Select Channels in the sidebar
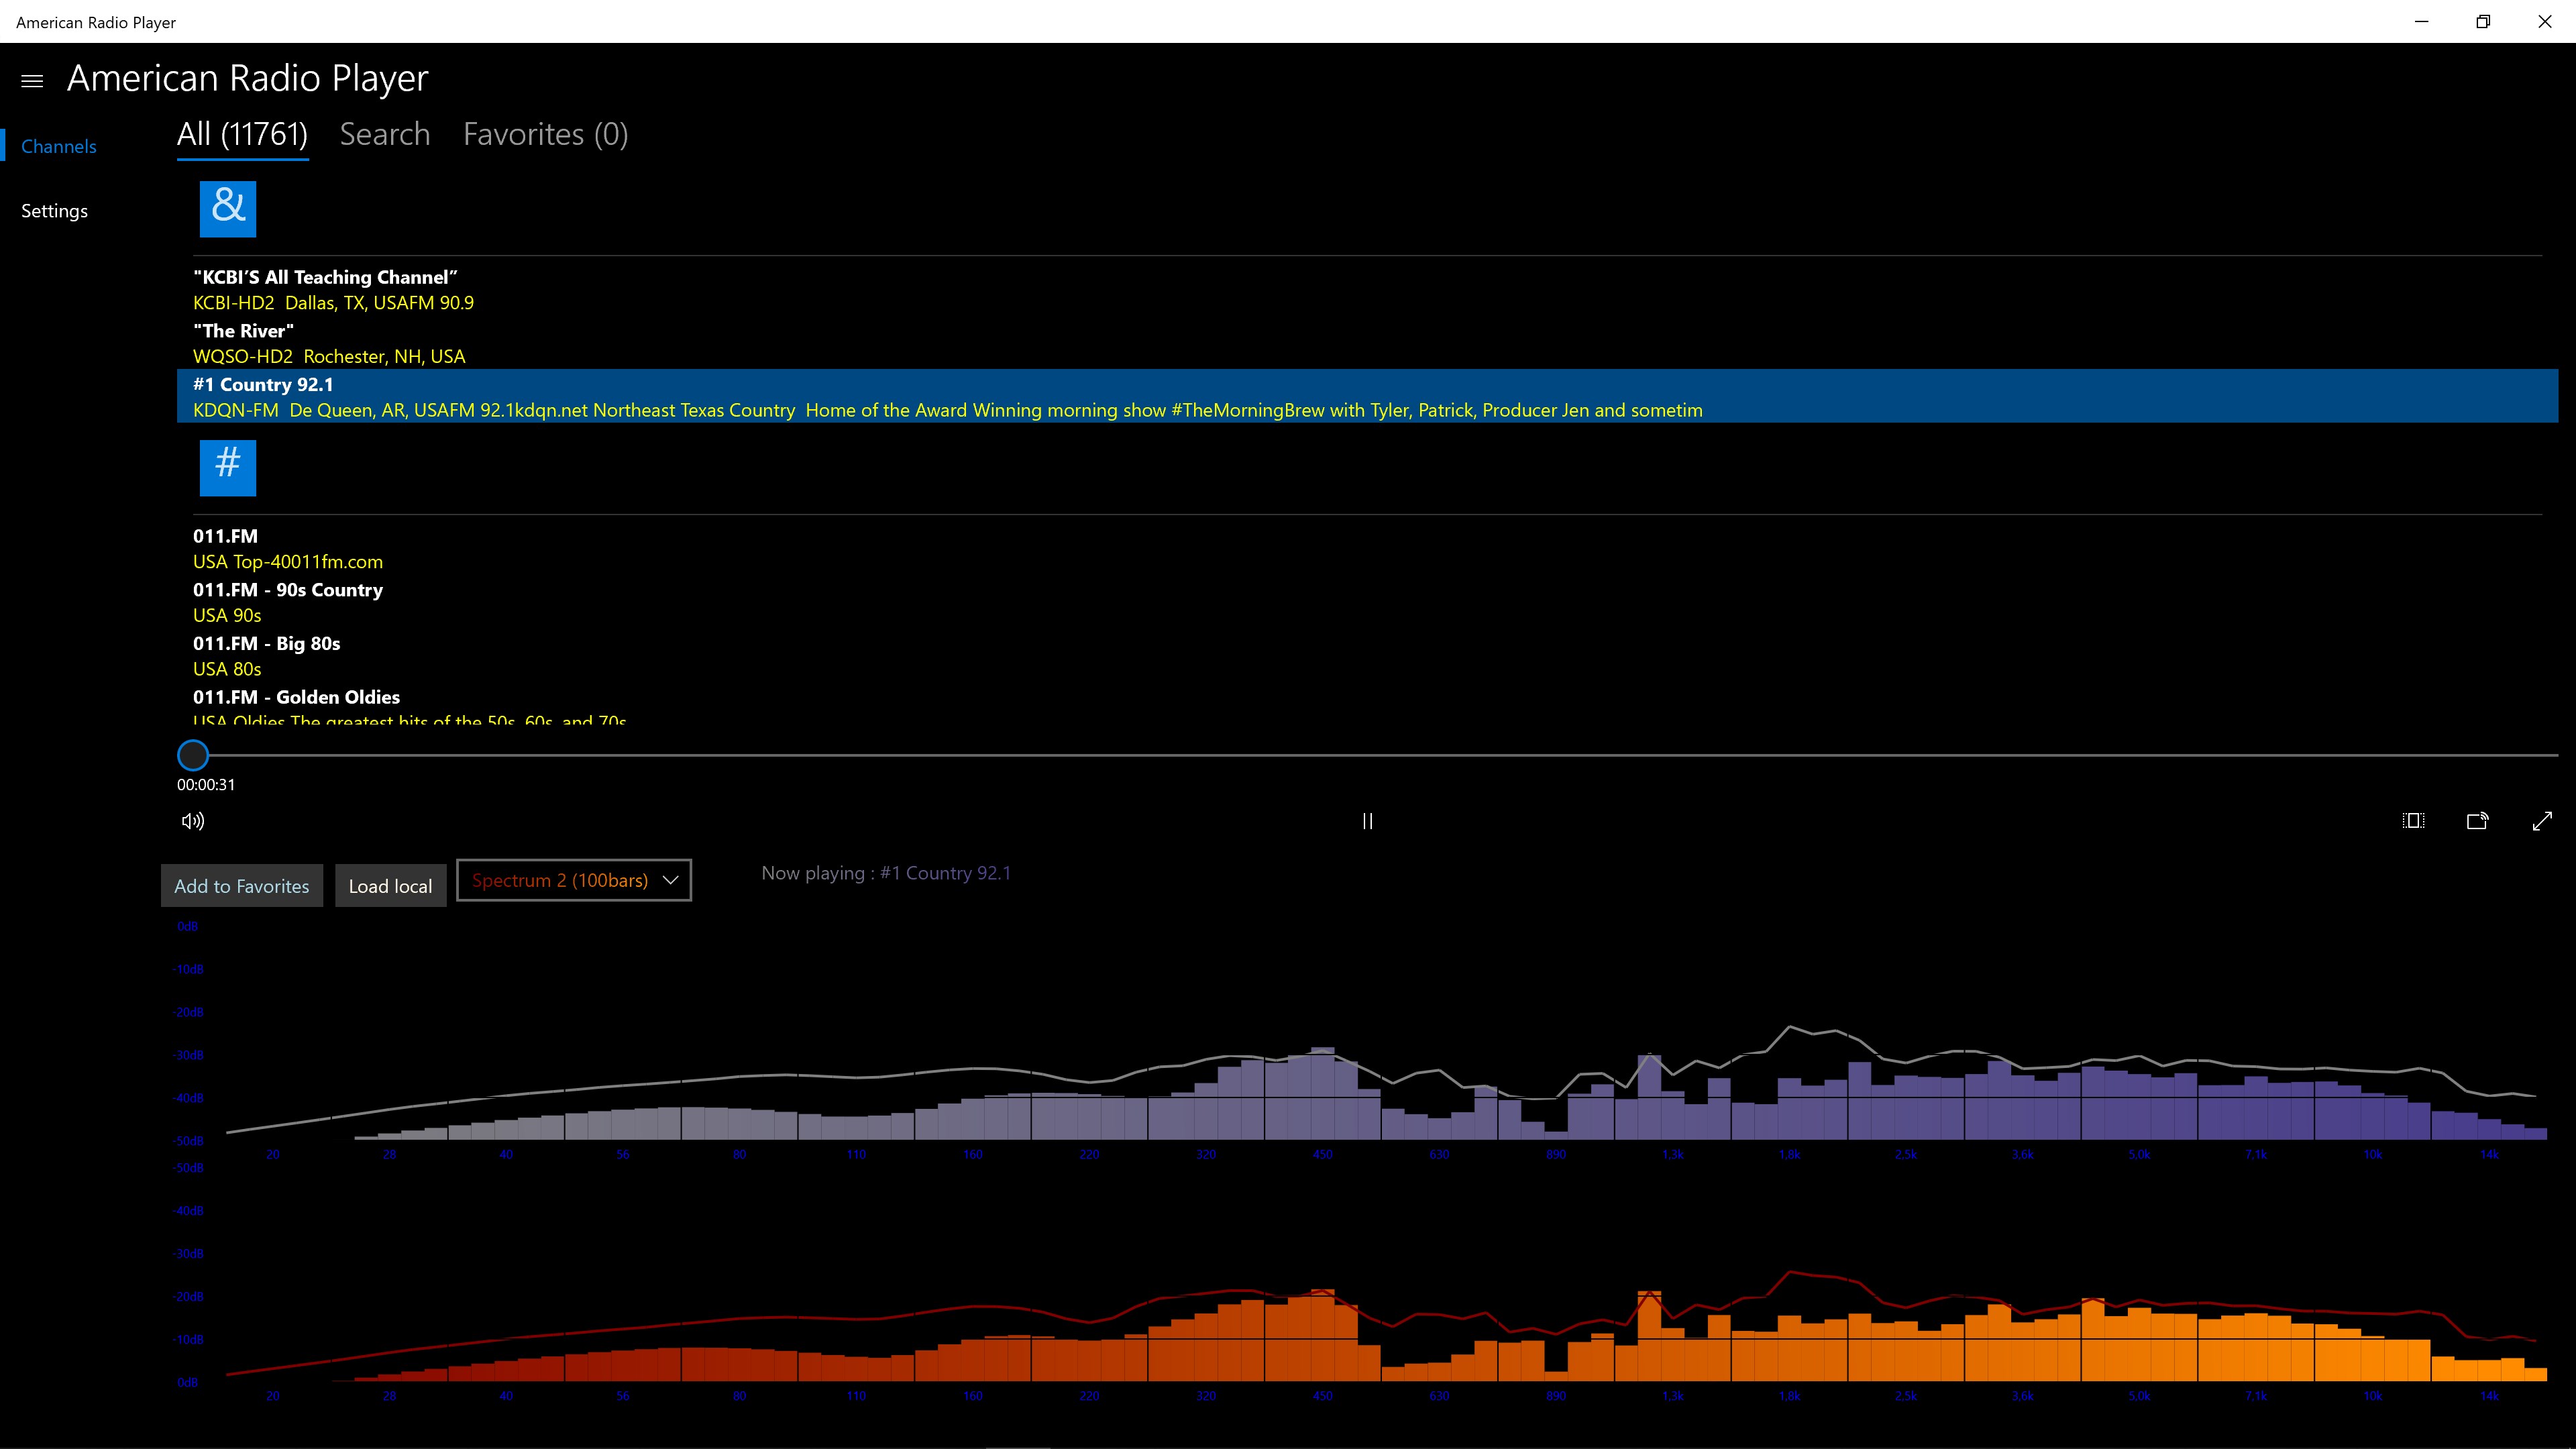 [x=59, y=147]
